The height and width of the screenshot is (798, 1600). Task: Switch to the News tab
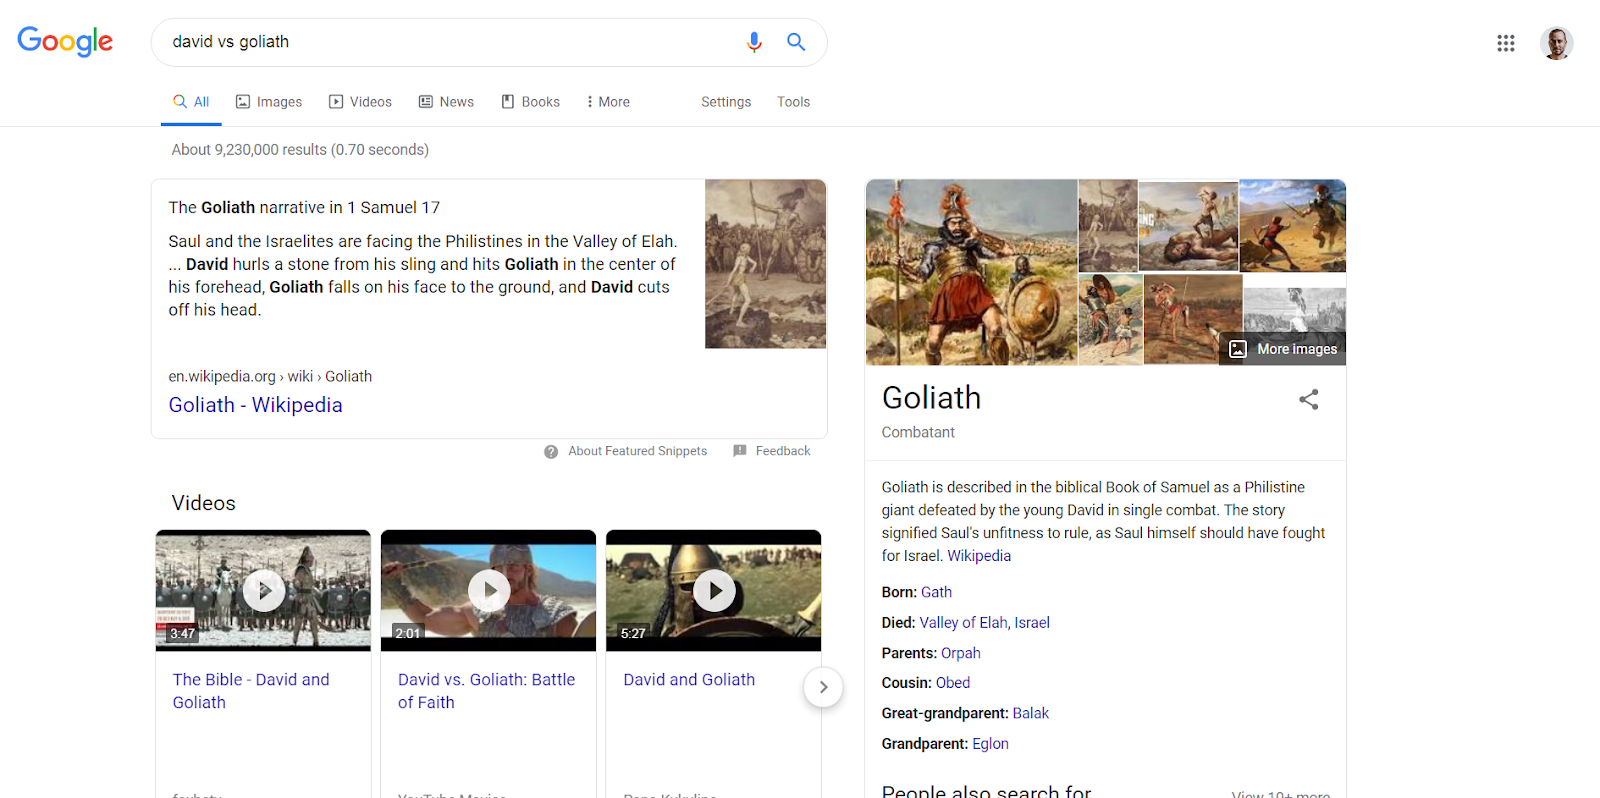point(447,102)
